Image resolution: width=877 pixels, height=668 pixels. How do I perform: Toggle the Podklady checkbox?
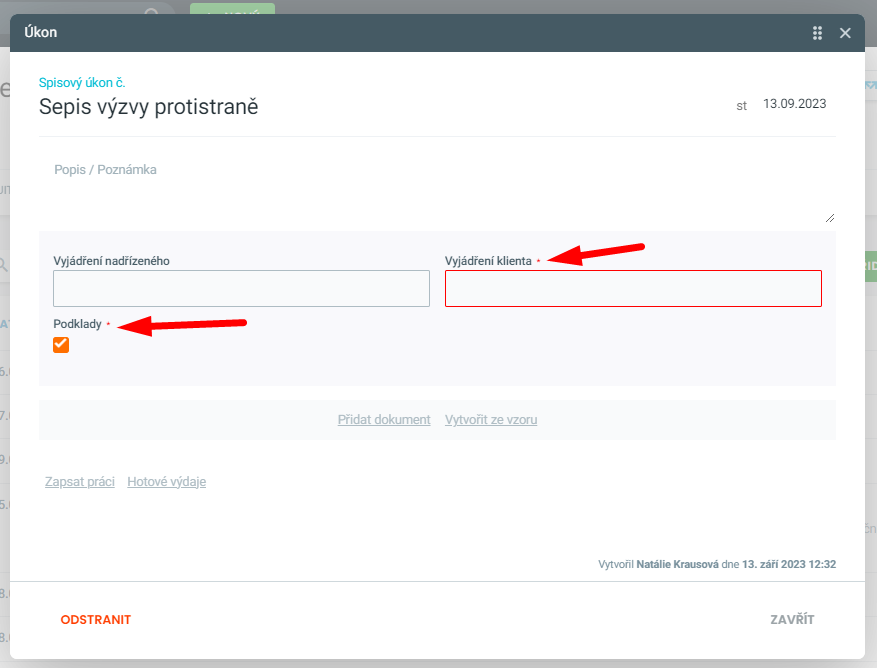click(62, 345)
